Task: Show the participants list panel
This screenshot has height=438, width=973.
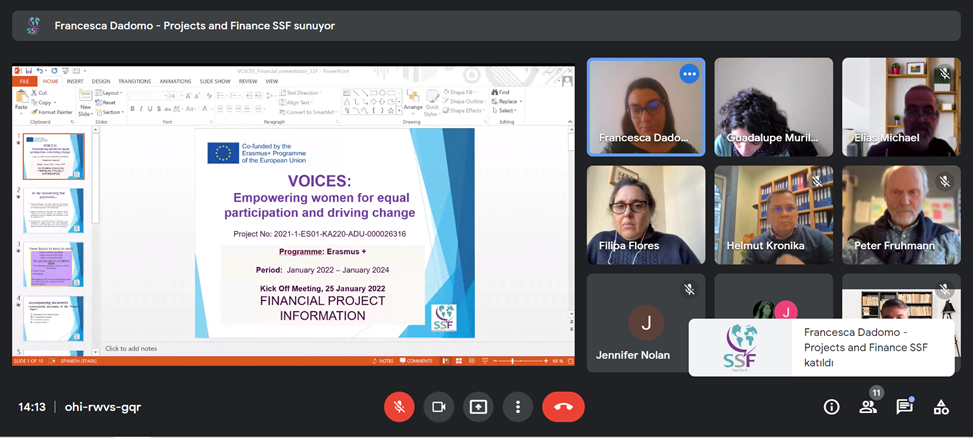Action: pos(867,407)
